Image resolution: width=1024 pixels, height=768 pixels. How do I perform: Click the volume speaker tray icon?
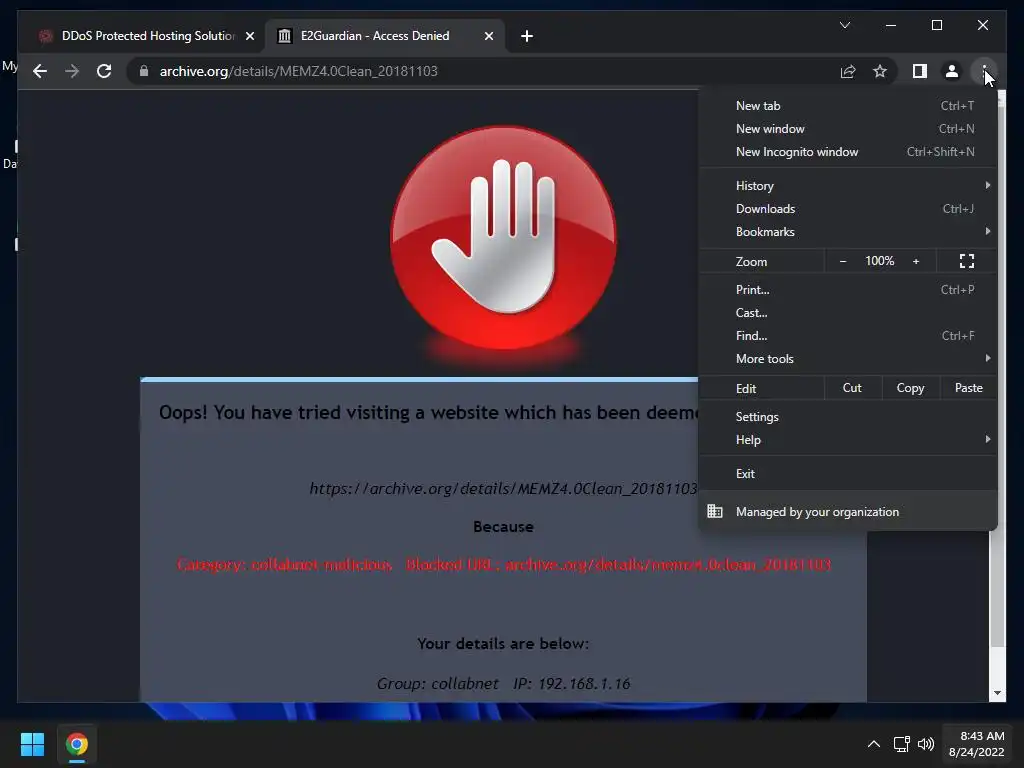[x=926, y=744]
